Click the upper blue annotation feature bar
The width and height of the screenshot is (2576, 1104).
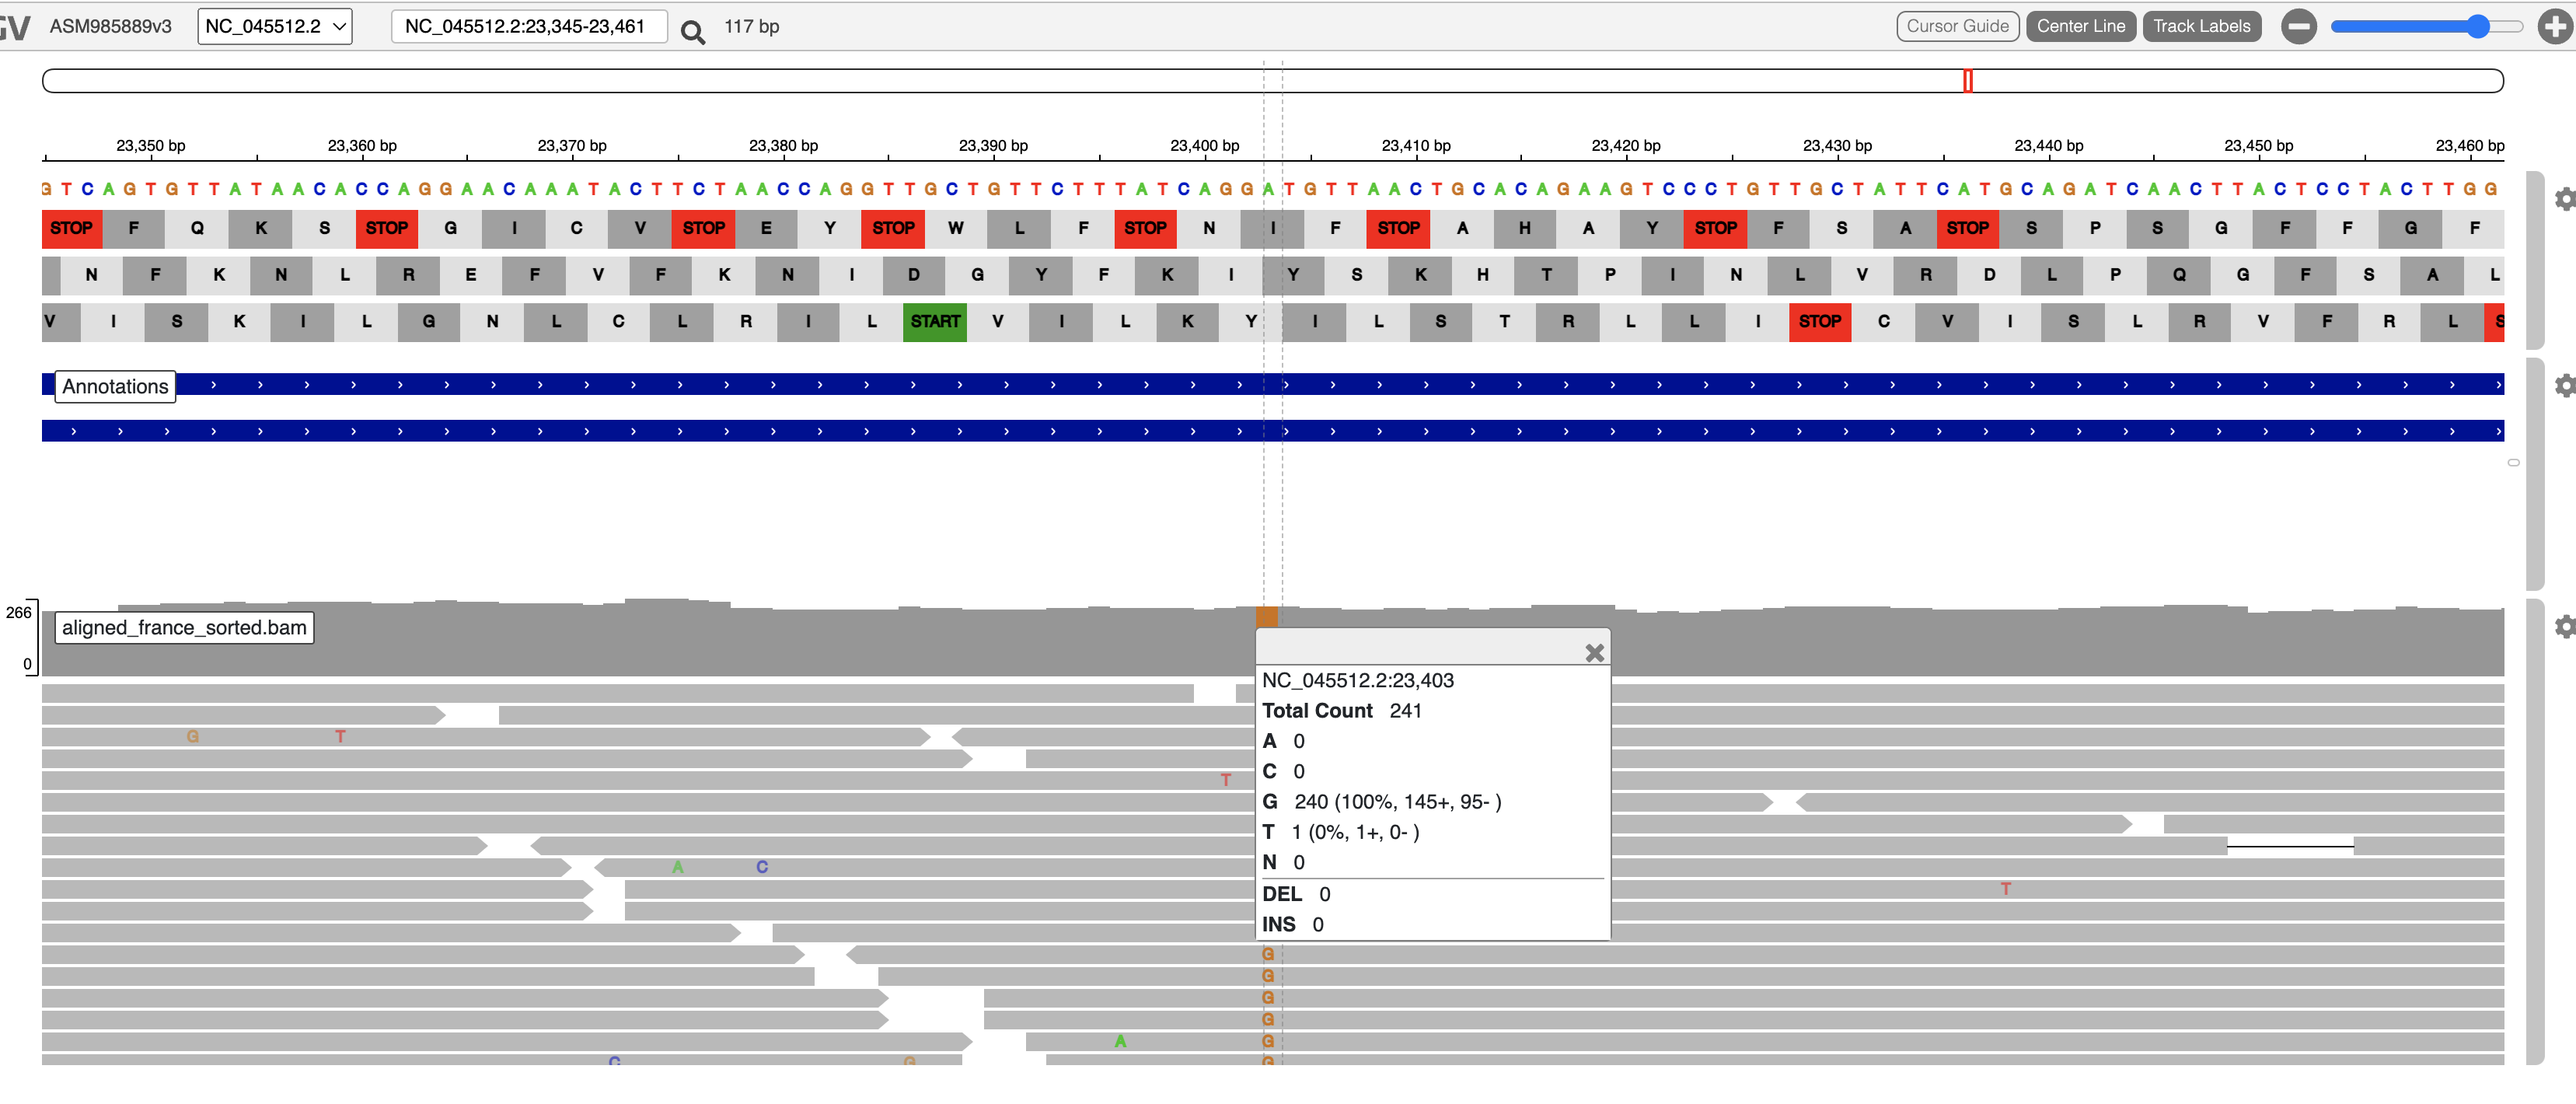(1272, 384)
